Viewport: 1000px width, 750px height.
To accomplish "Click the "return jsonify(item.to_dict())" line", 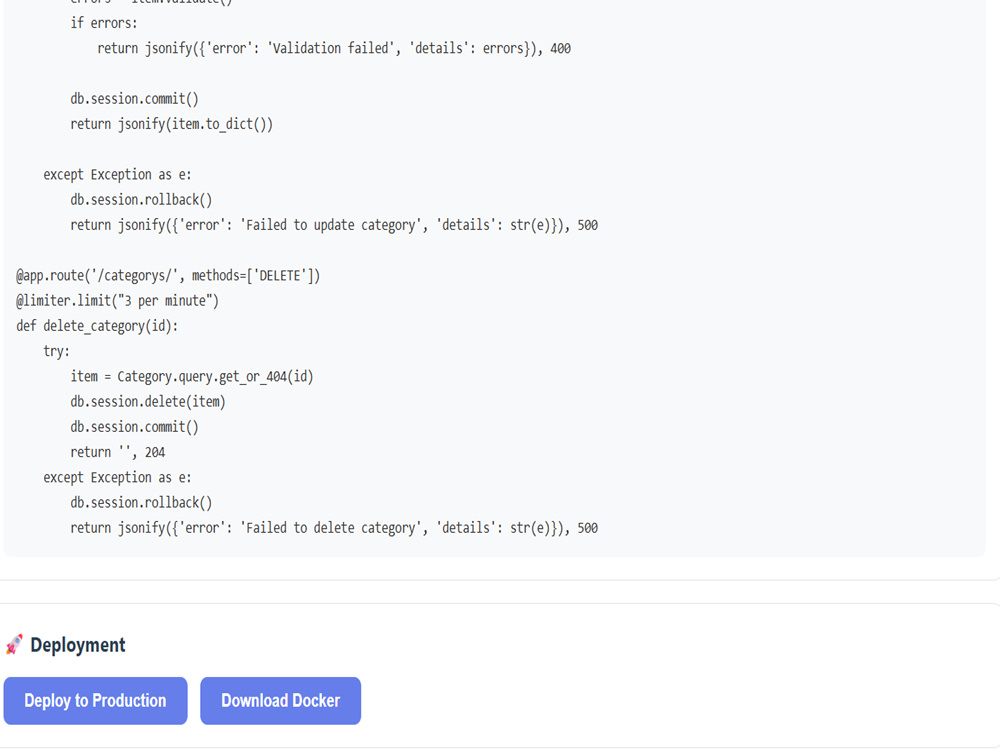I will (x=172, y=124).
